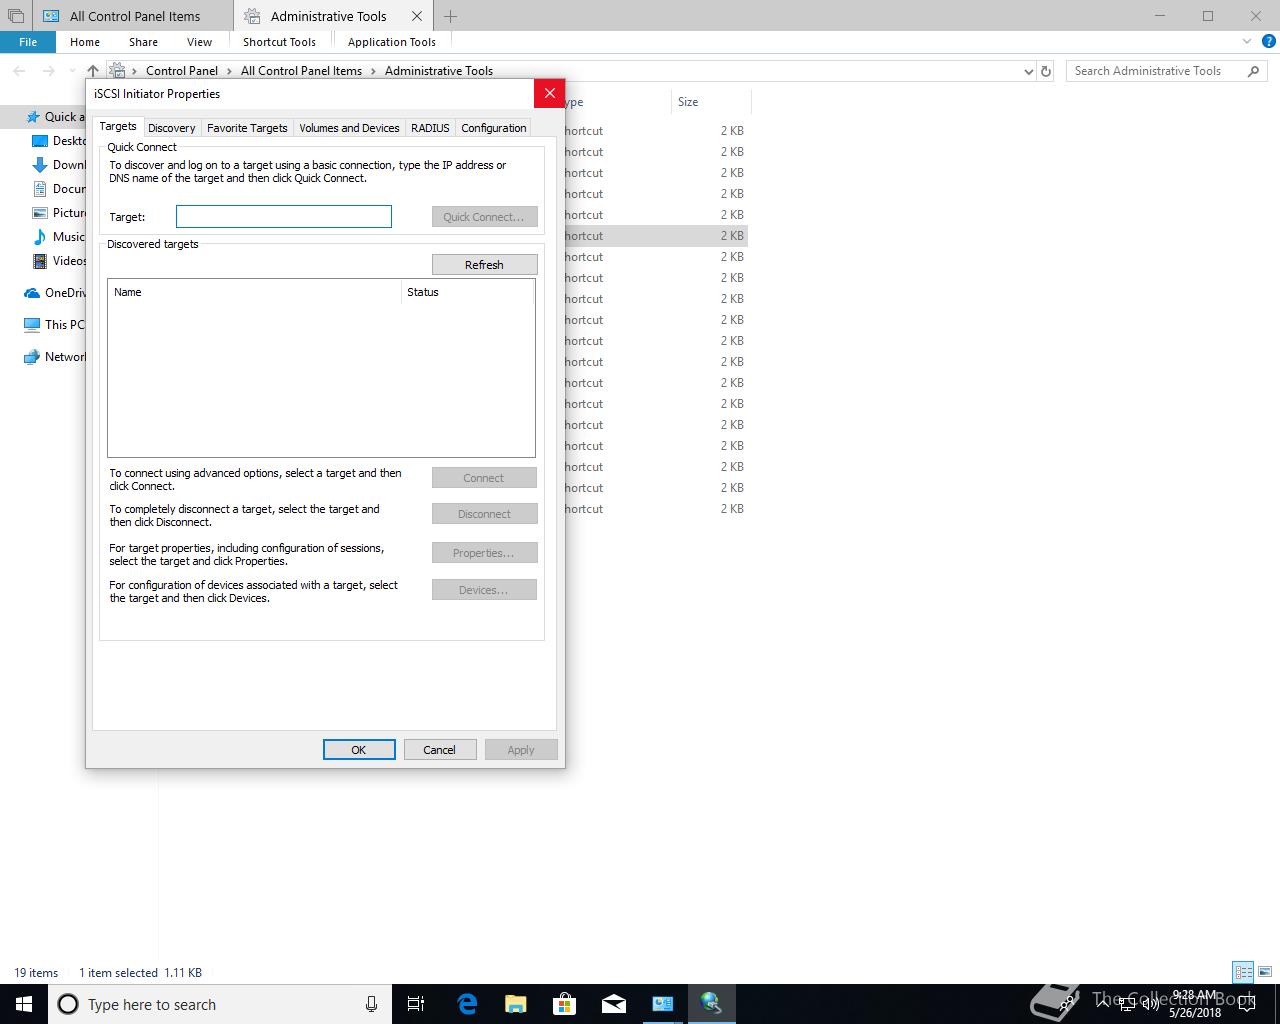Screen dimensions: 1280x1024
Task: Click the Help question mark icon
Action: [x=1269, y=42]
